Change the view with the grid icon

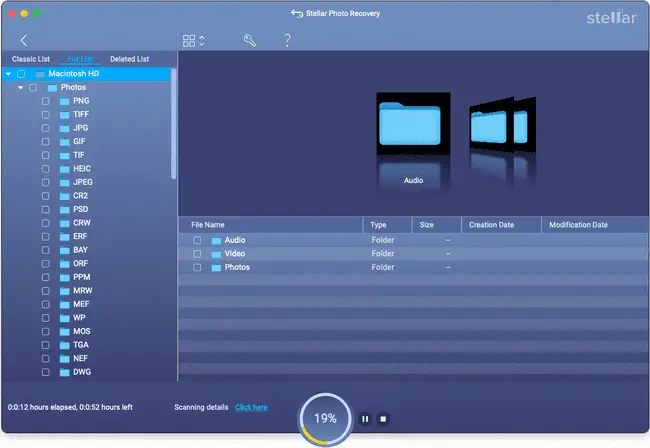[x=189, y=41]
